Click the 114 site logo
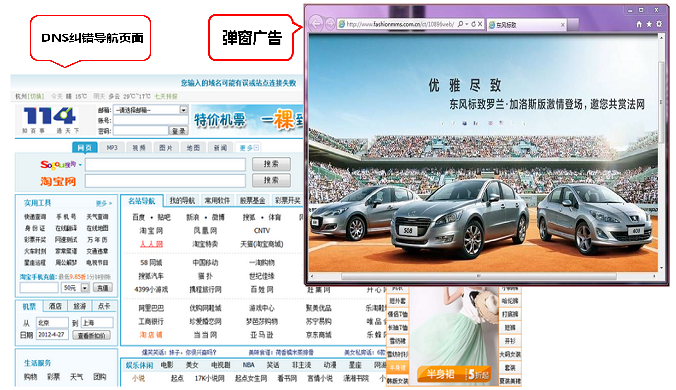This screenshot has height=390, width=676. (x=50, y=119)
